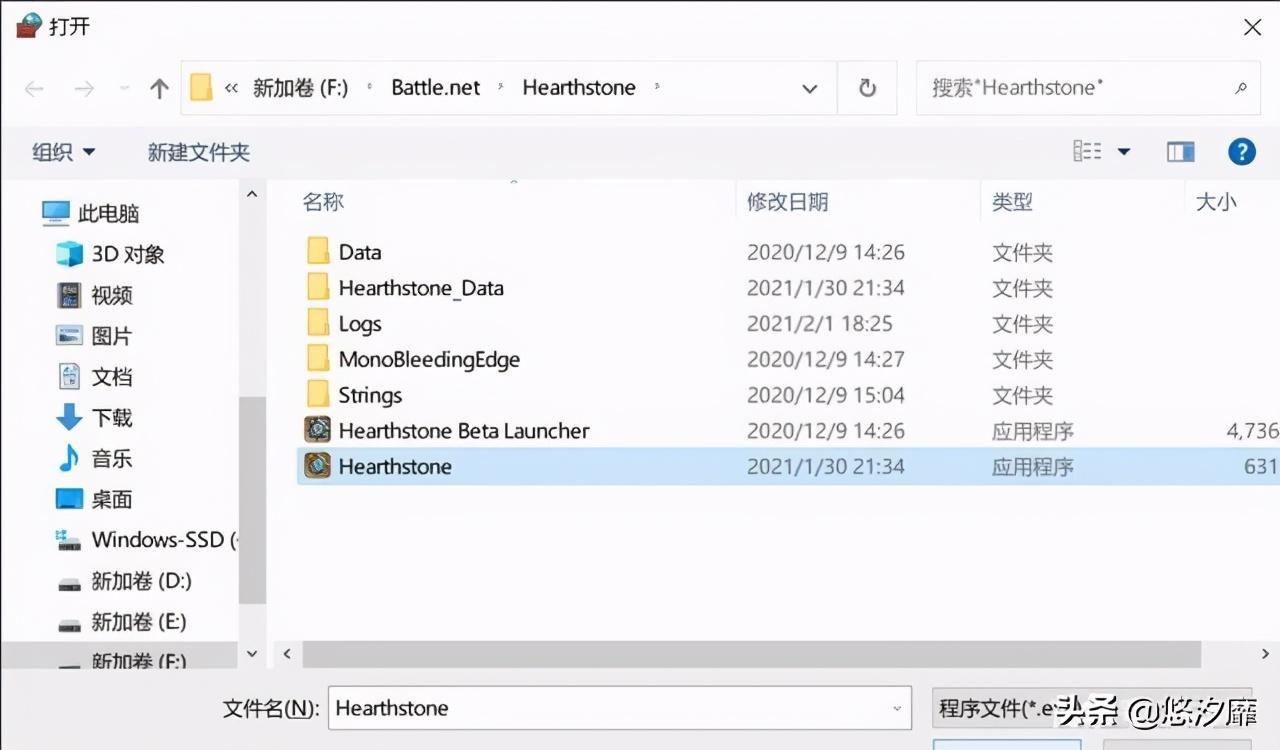Open the 组织 menu
The width and height of the screenshot is (1280, 750).
point(63,152)
